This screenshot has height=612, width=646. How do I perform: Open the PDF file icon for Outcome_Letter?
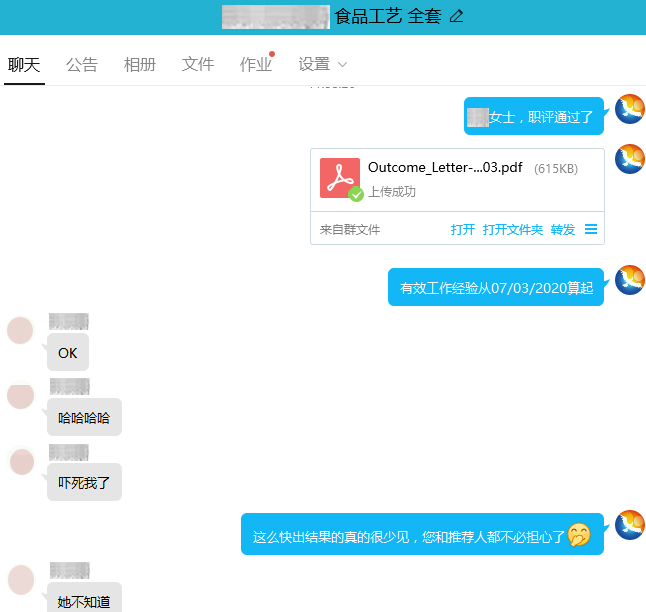click(340, 178)
